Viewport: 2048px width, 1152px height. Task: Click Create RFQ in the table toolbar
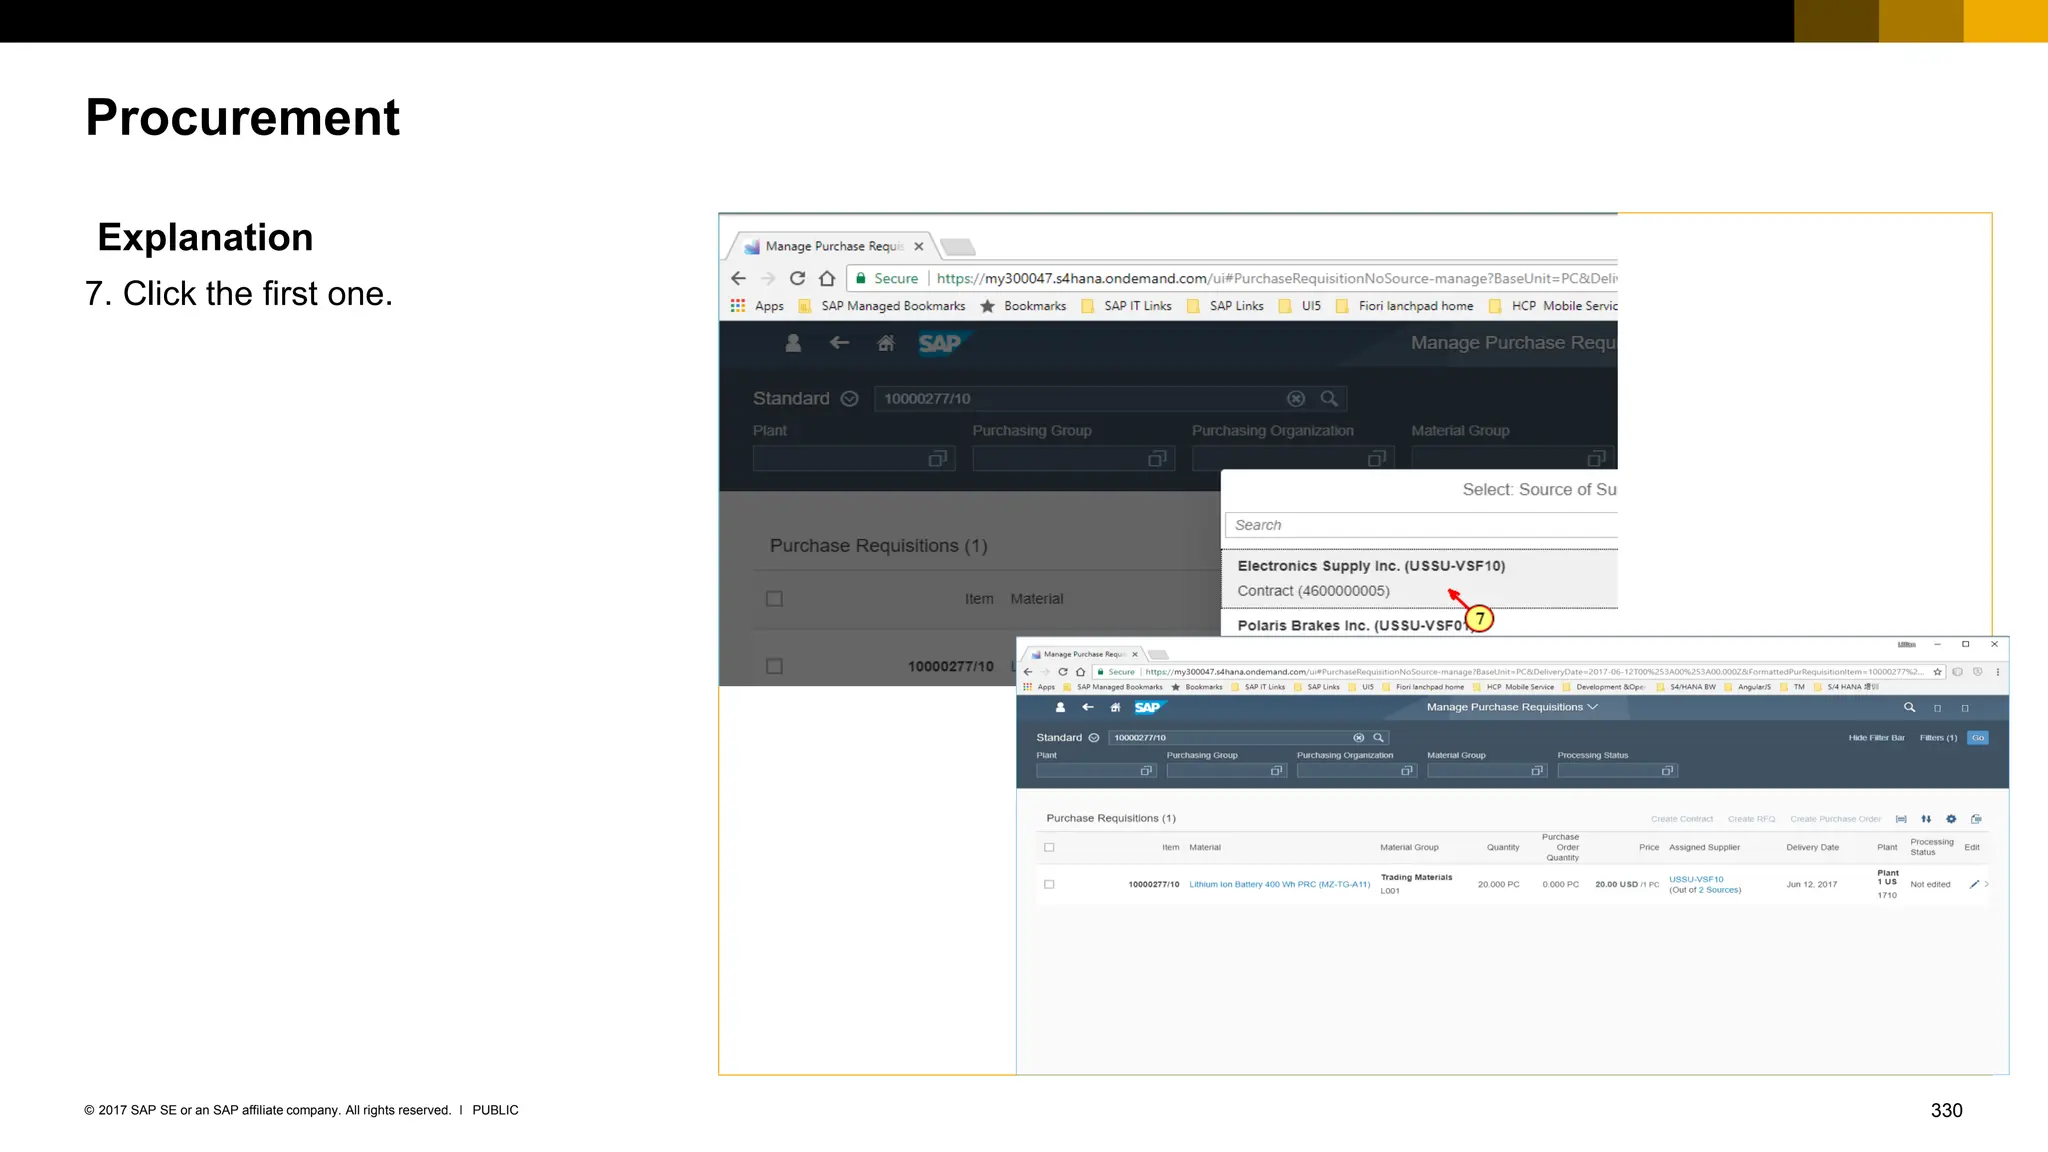(1751, 819)
